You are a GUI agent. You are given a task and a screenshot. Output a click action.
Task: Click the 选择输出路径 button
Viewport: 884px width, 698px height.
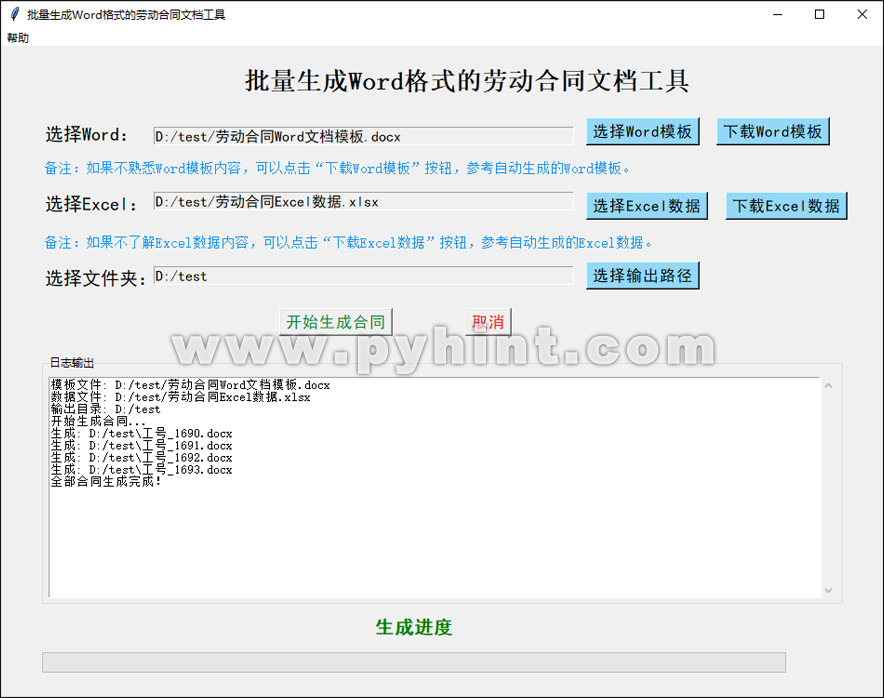click(x=642, y=276)
